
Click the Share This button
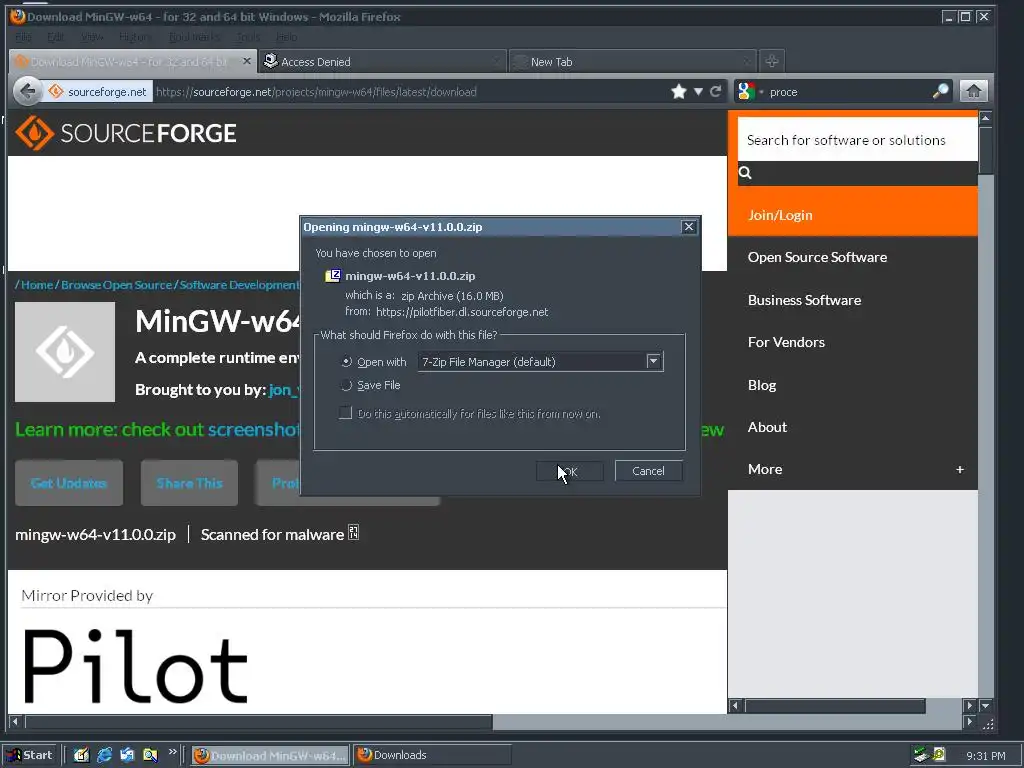click(189, 483)
